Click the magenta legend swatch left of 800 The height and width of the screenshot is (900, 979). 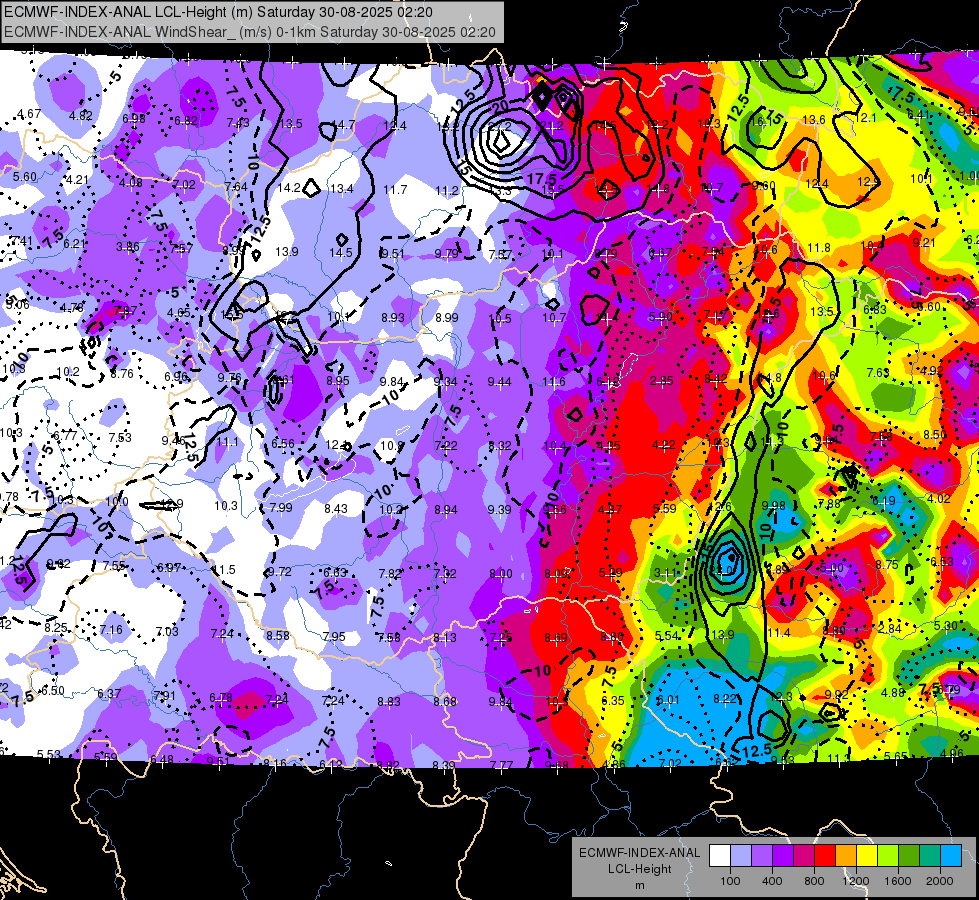(x=804, y=856)
